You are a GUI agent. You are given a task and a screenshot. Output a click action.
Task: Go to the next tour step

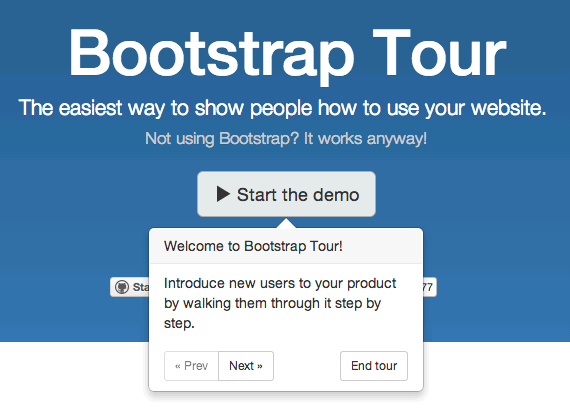246,366
